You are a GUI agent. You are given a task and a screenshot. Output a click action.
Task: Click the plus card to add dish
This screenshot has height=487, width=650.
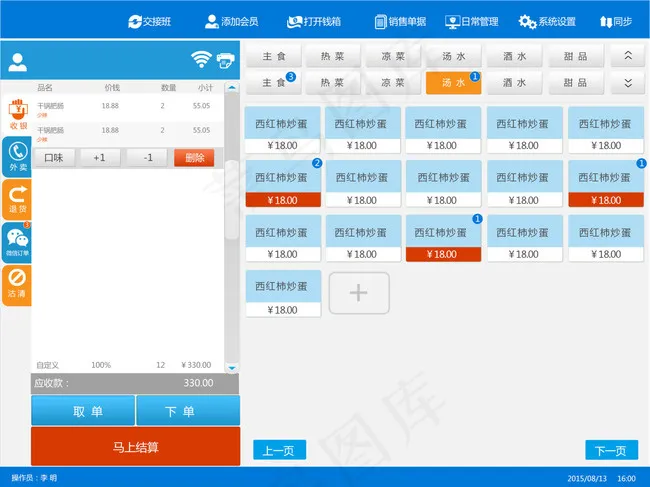[x=359, y=293]
